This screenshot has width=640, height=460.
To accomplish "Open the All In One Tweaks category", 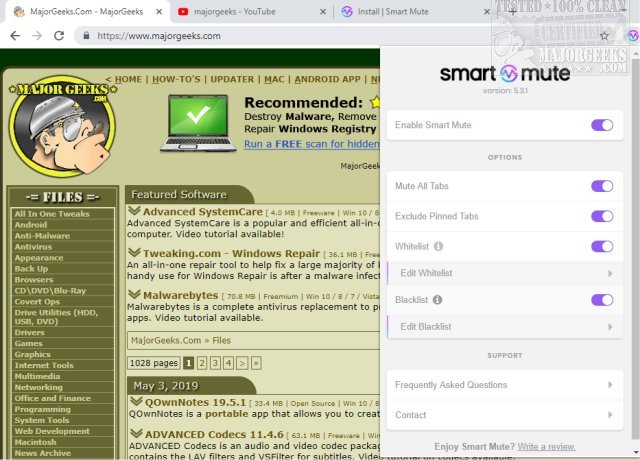I will click(x=52, y=214).
